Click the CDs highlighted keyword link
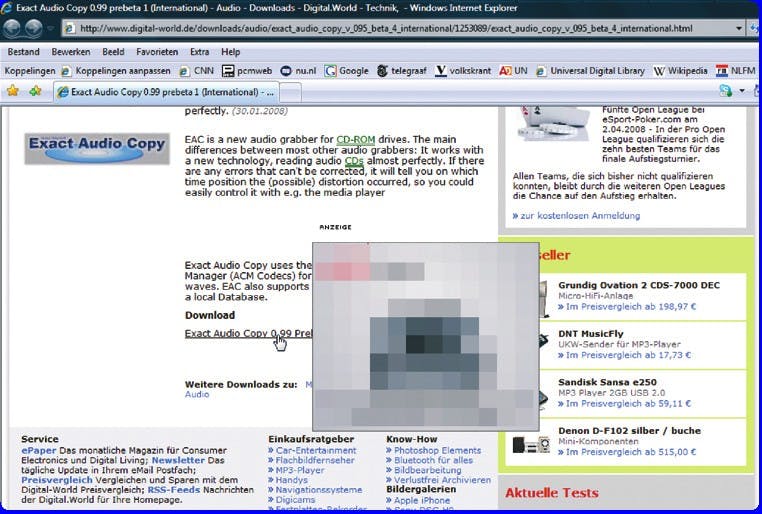 click(x=354, y=161)
